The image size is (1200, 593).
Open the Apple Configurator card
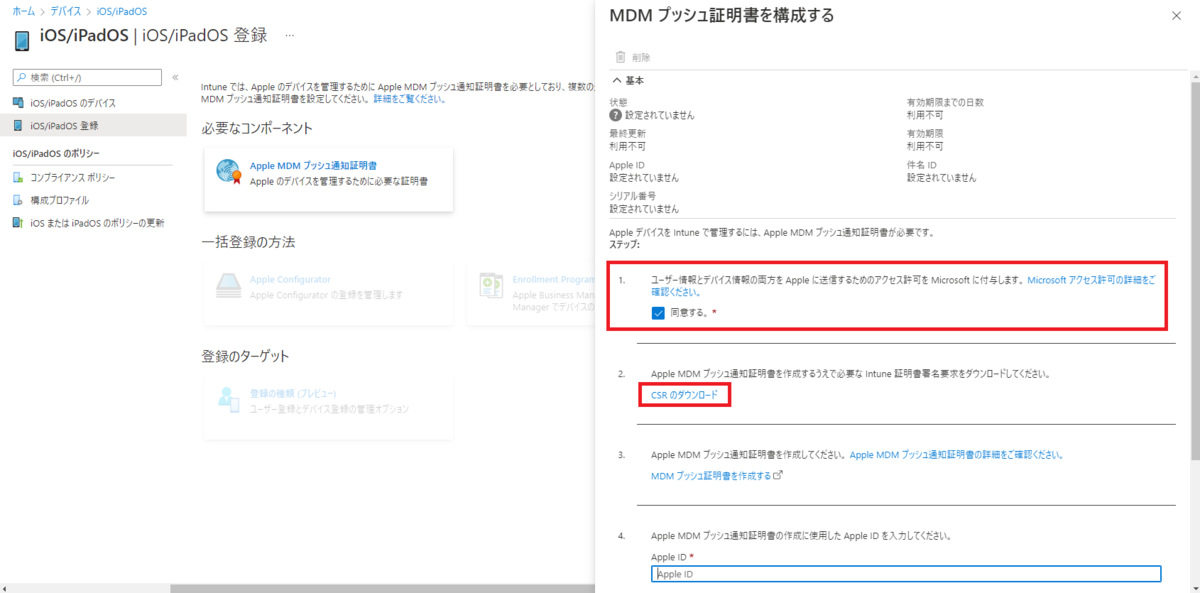point(328,294)
